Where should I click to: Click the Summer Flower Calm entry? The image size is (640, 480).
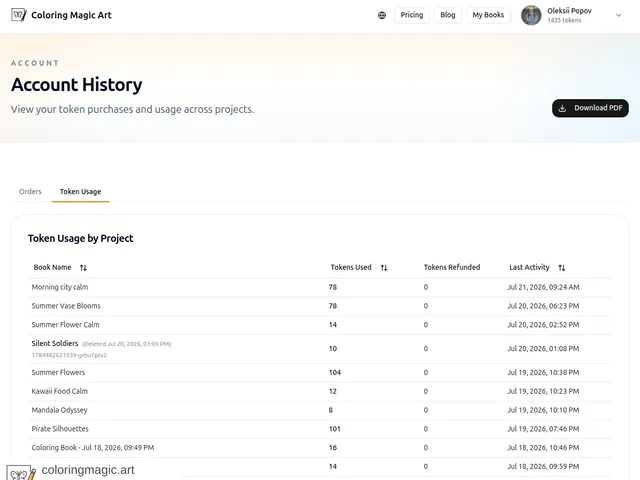(x=65, y=325)
